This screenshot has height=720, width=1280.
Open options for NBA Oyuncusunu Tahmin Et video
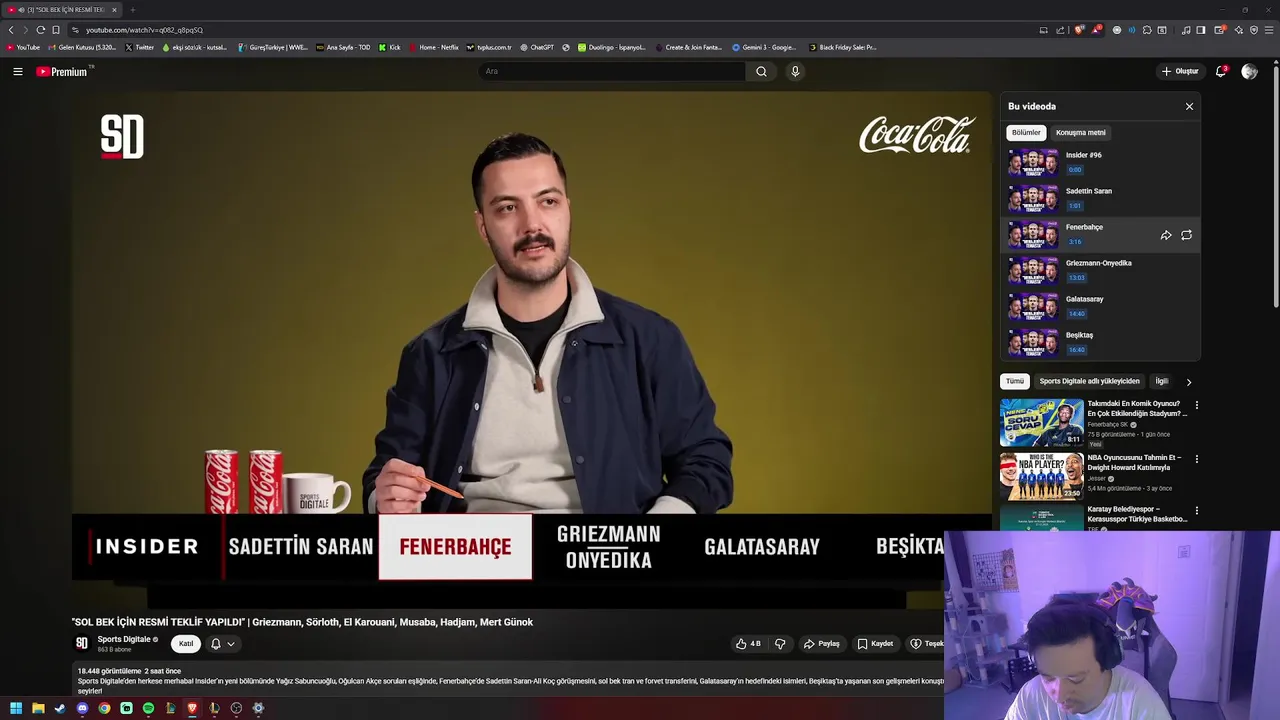1196,460
